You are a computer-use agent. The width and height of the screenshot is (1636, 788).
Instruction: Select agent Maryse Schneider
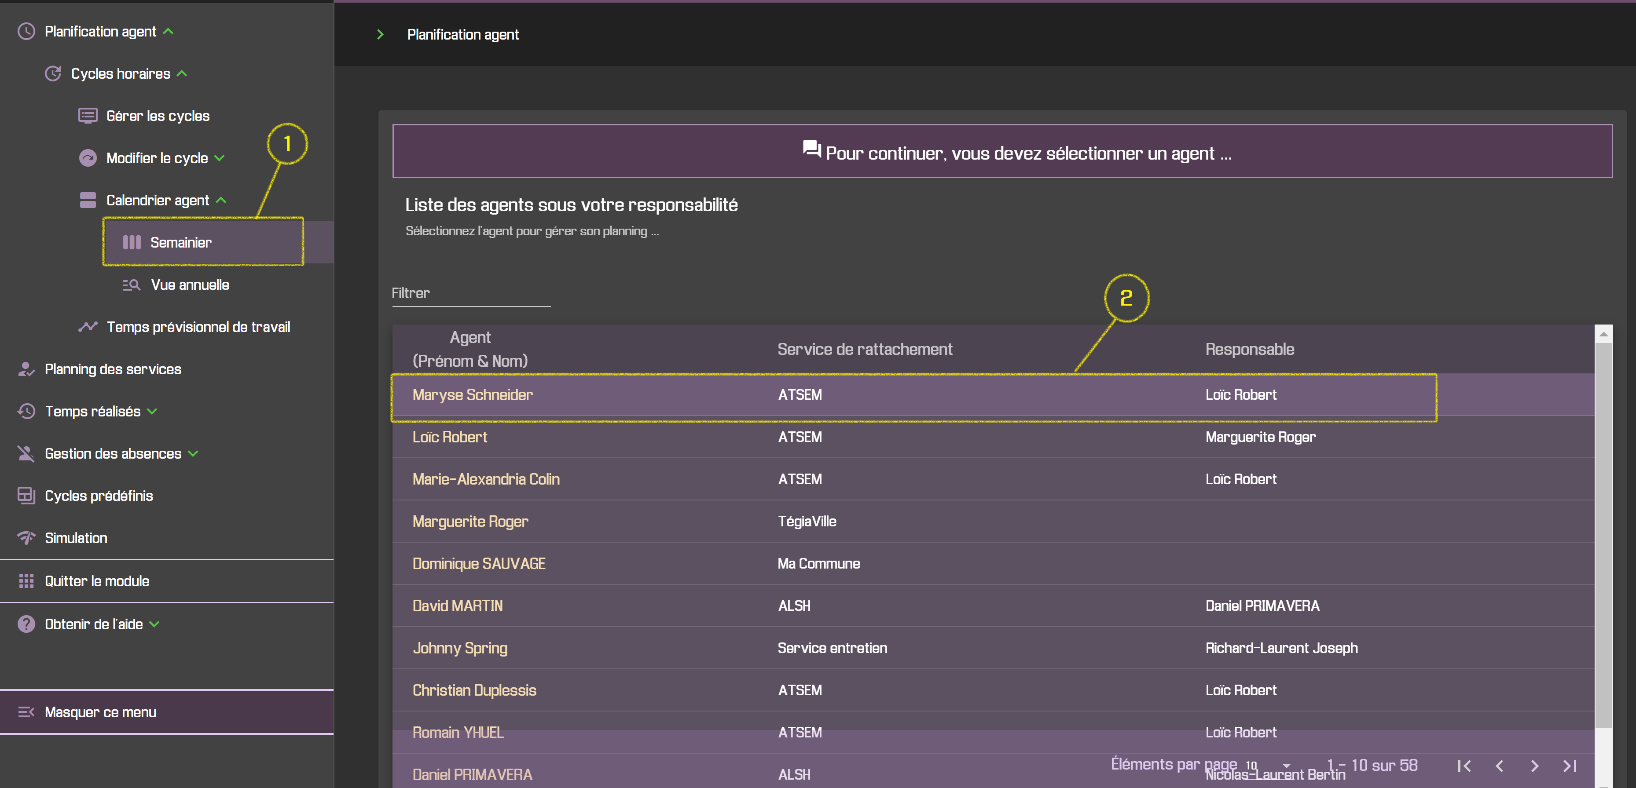point(472,395)
